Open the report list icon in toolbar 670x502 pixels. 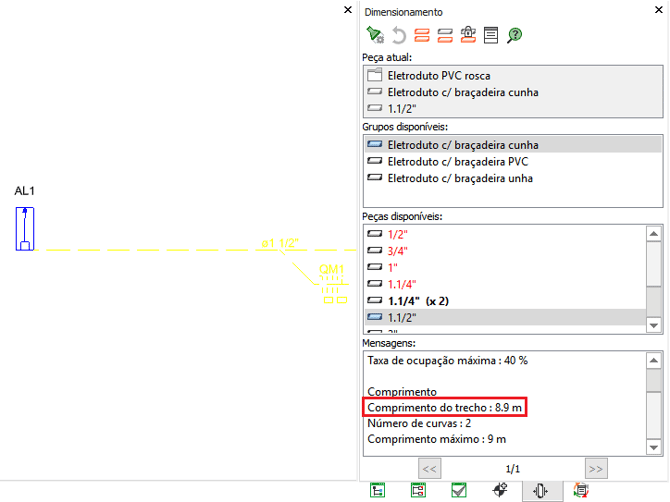pos(491,35)
